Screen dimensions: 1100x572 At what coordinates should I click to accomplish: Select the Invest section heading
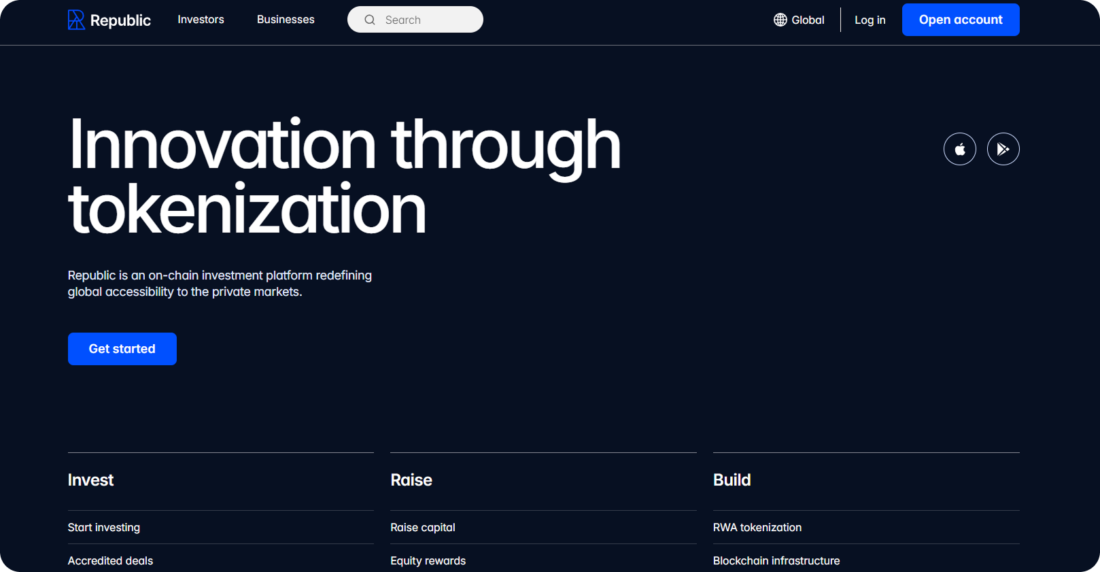click(90, 480)
